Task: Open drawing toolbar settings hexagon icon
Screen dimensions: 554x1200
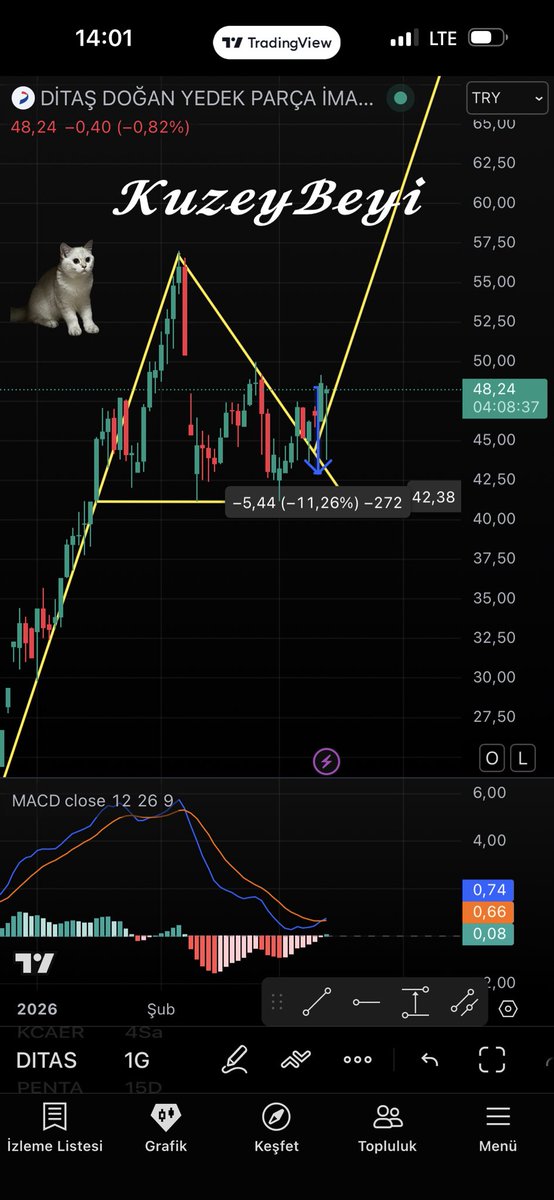Action: [508, 1008]
